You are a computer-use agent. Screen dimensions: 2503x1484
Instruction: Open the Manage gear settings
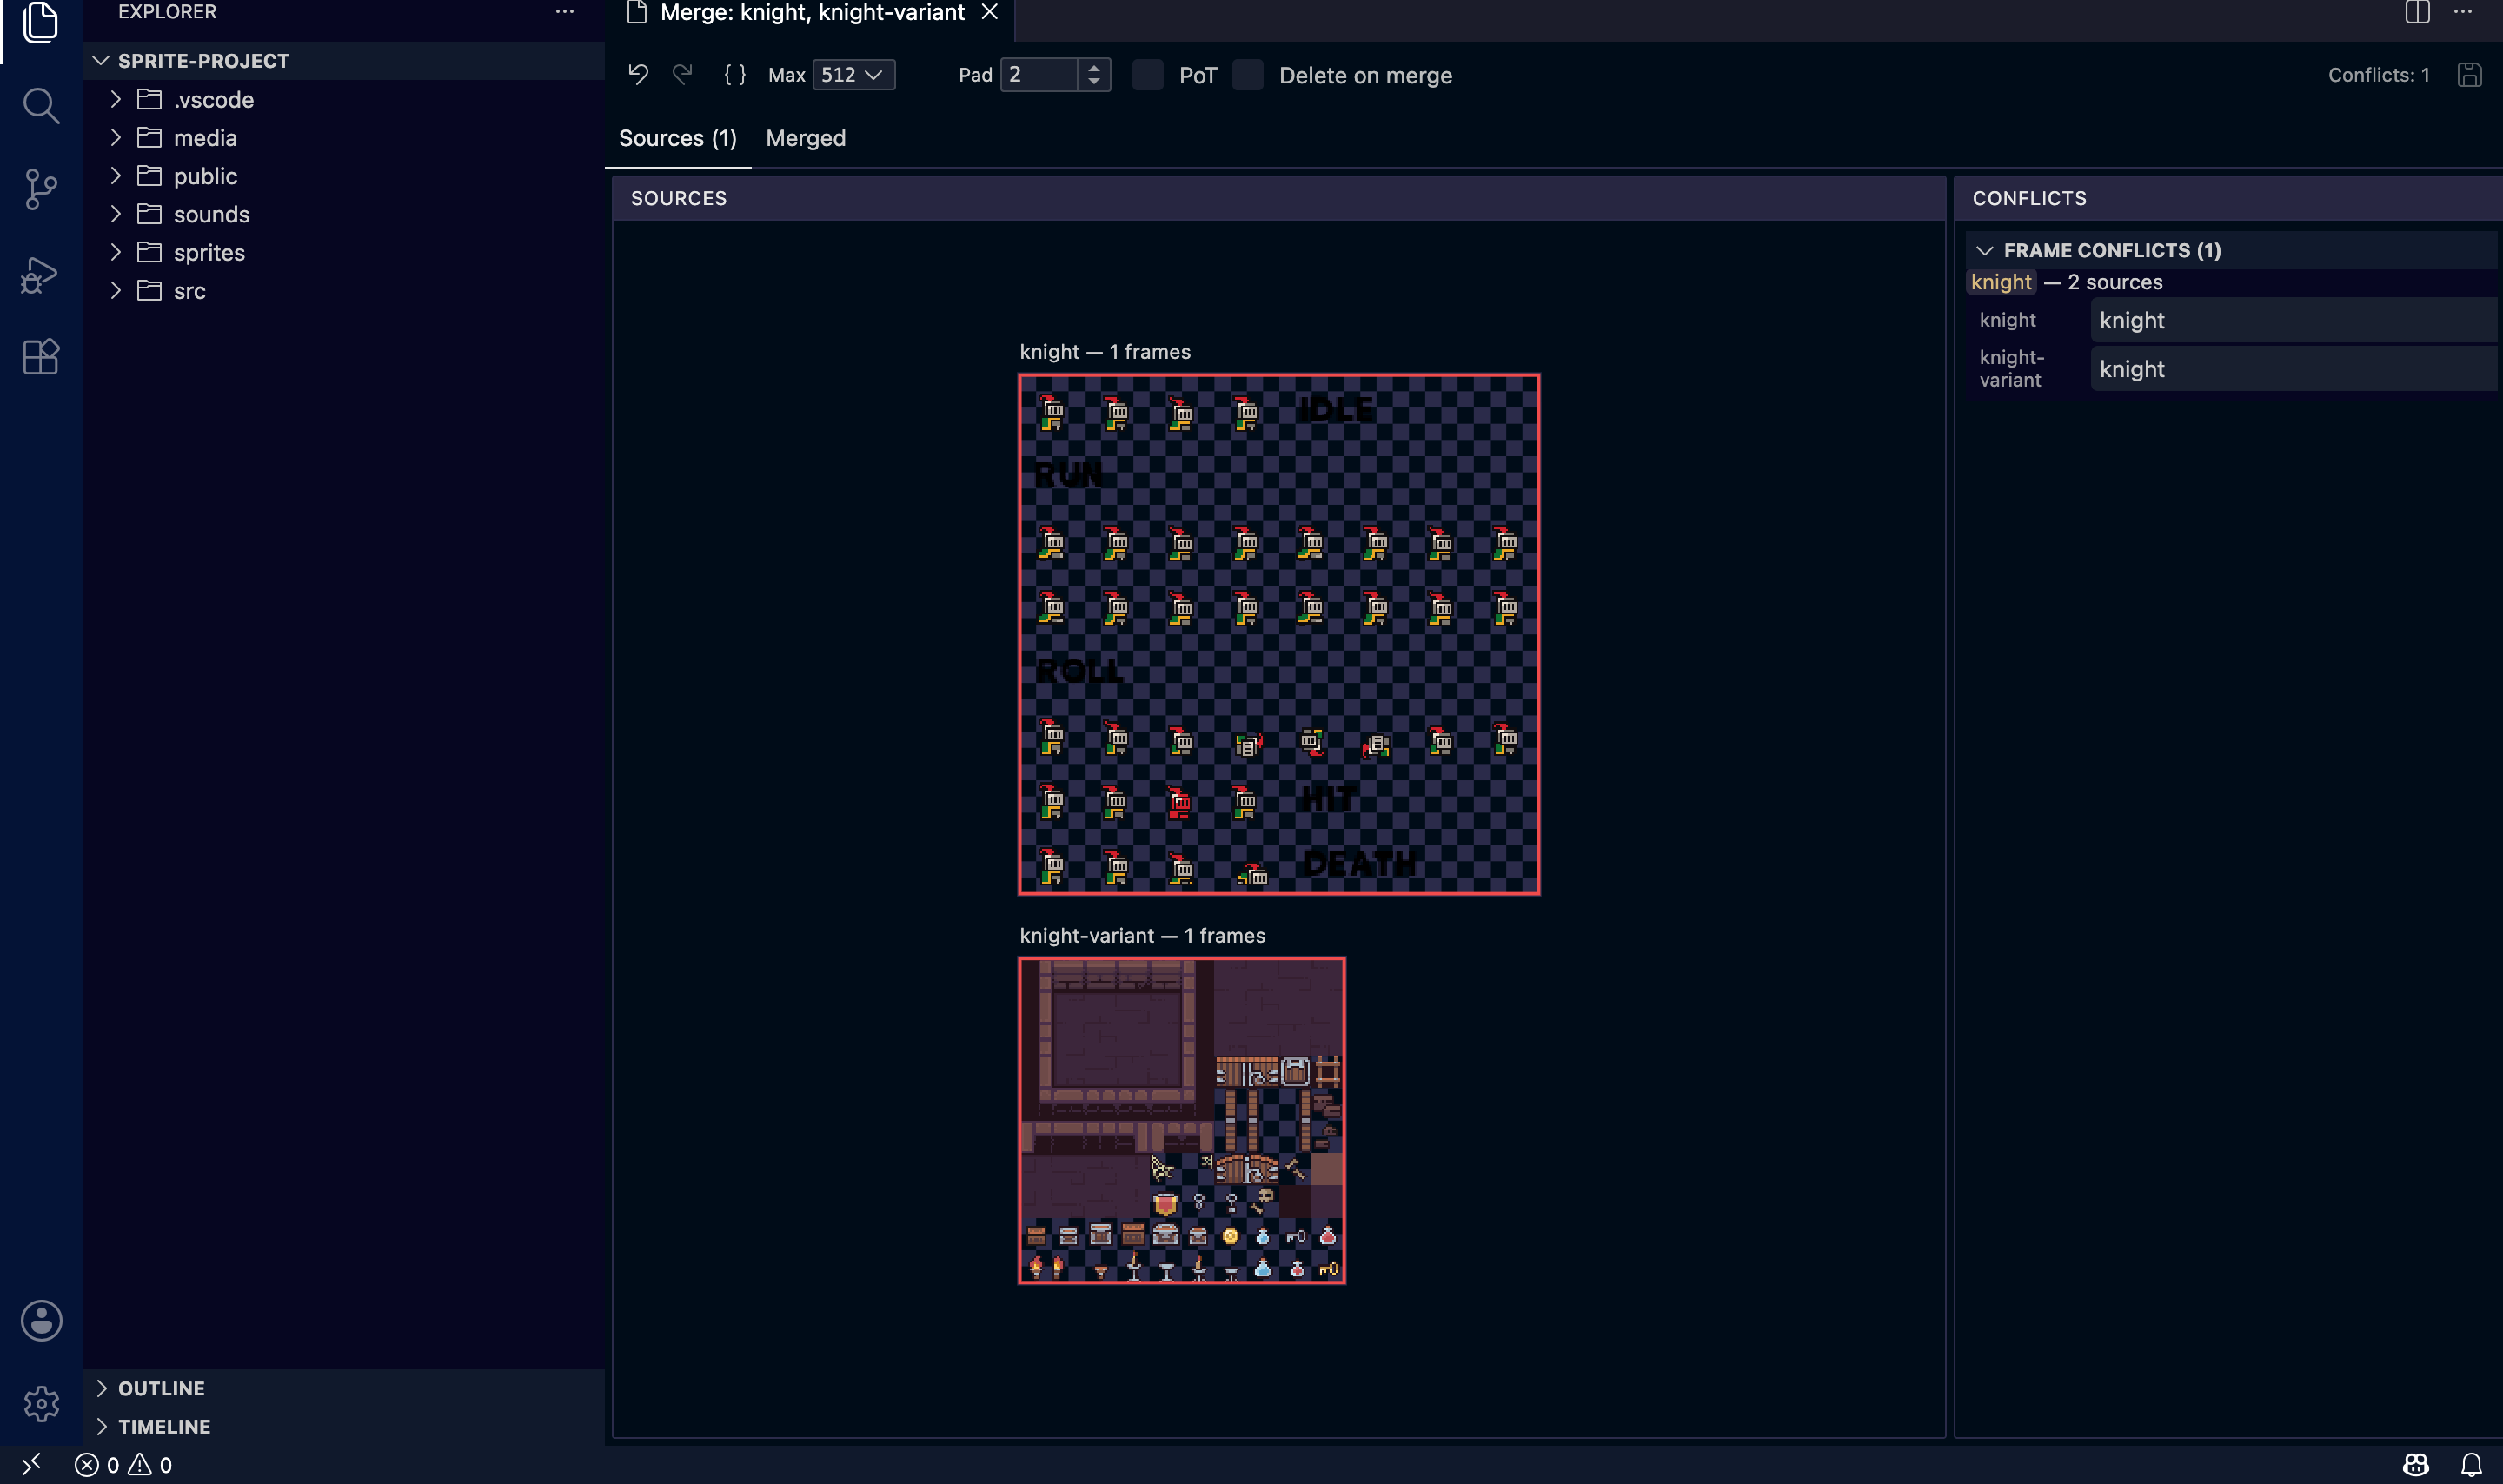point(41,1404)
